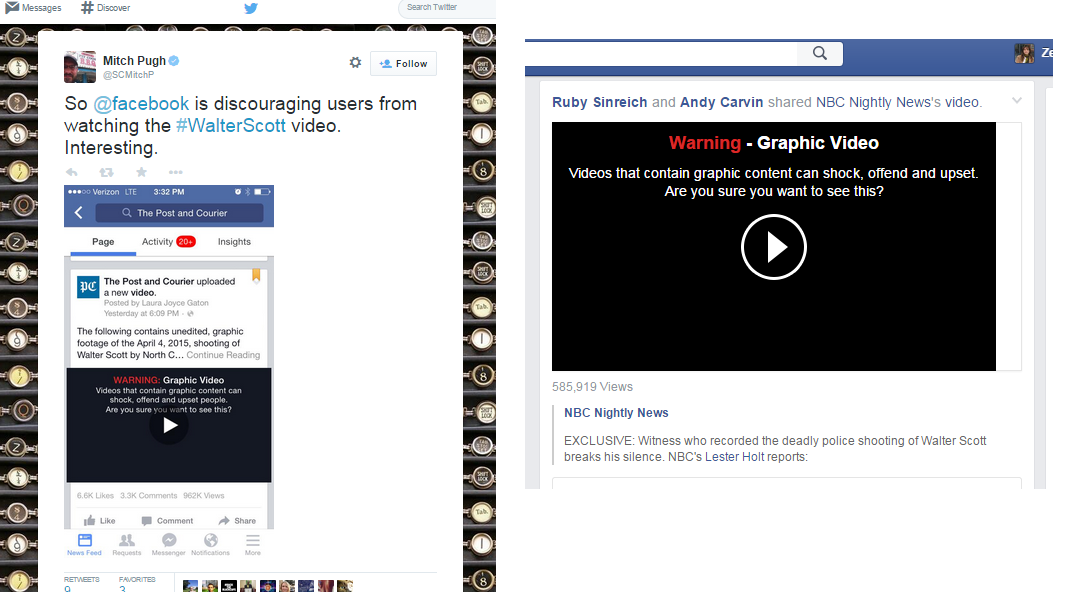Screen dimensions: 1077x592
Task: Play the Post and Courier graphic video
Action: (x=169, y=426)
